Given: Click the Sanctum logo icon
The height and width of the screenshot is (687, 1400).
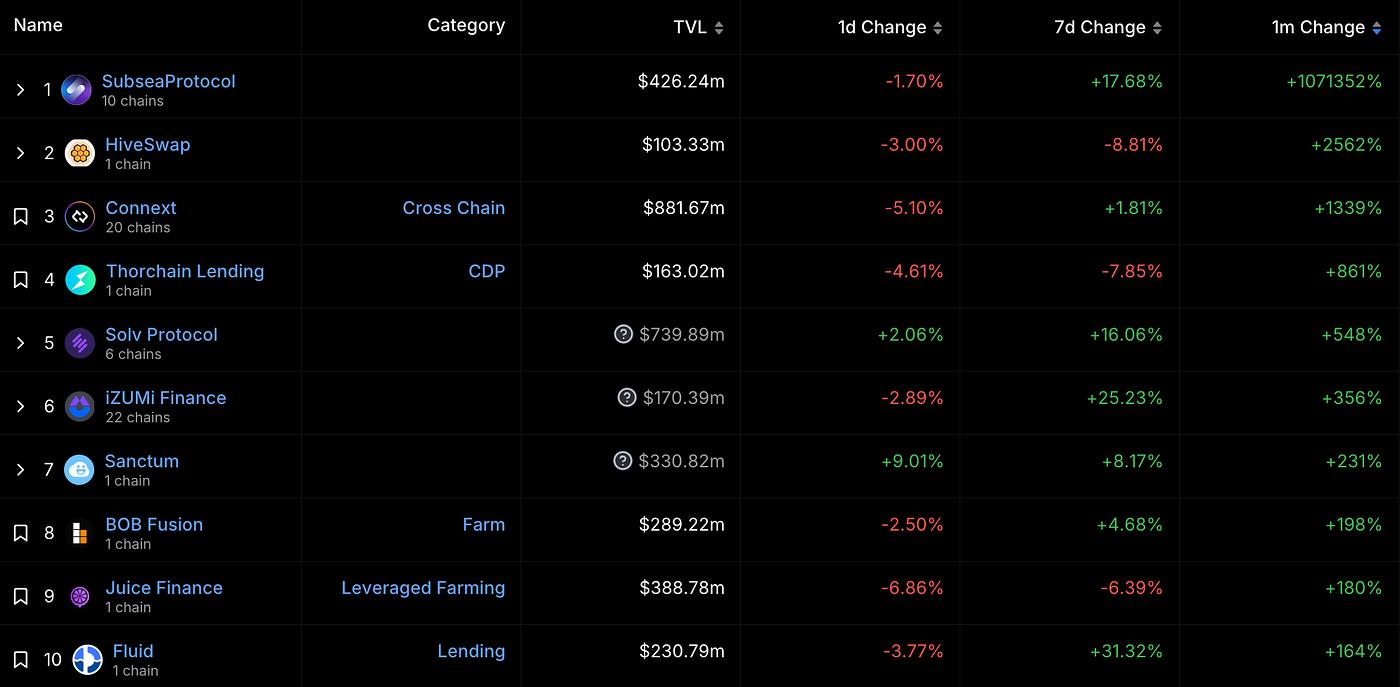Looking at the screenshot, I should [x=79, y=470].
